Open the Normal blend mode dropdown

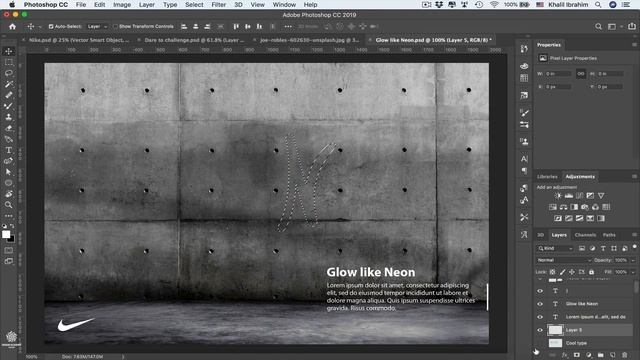564,260
